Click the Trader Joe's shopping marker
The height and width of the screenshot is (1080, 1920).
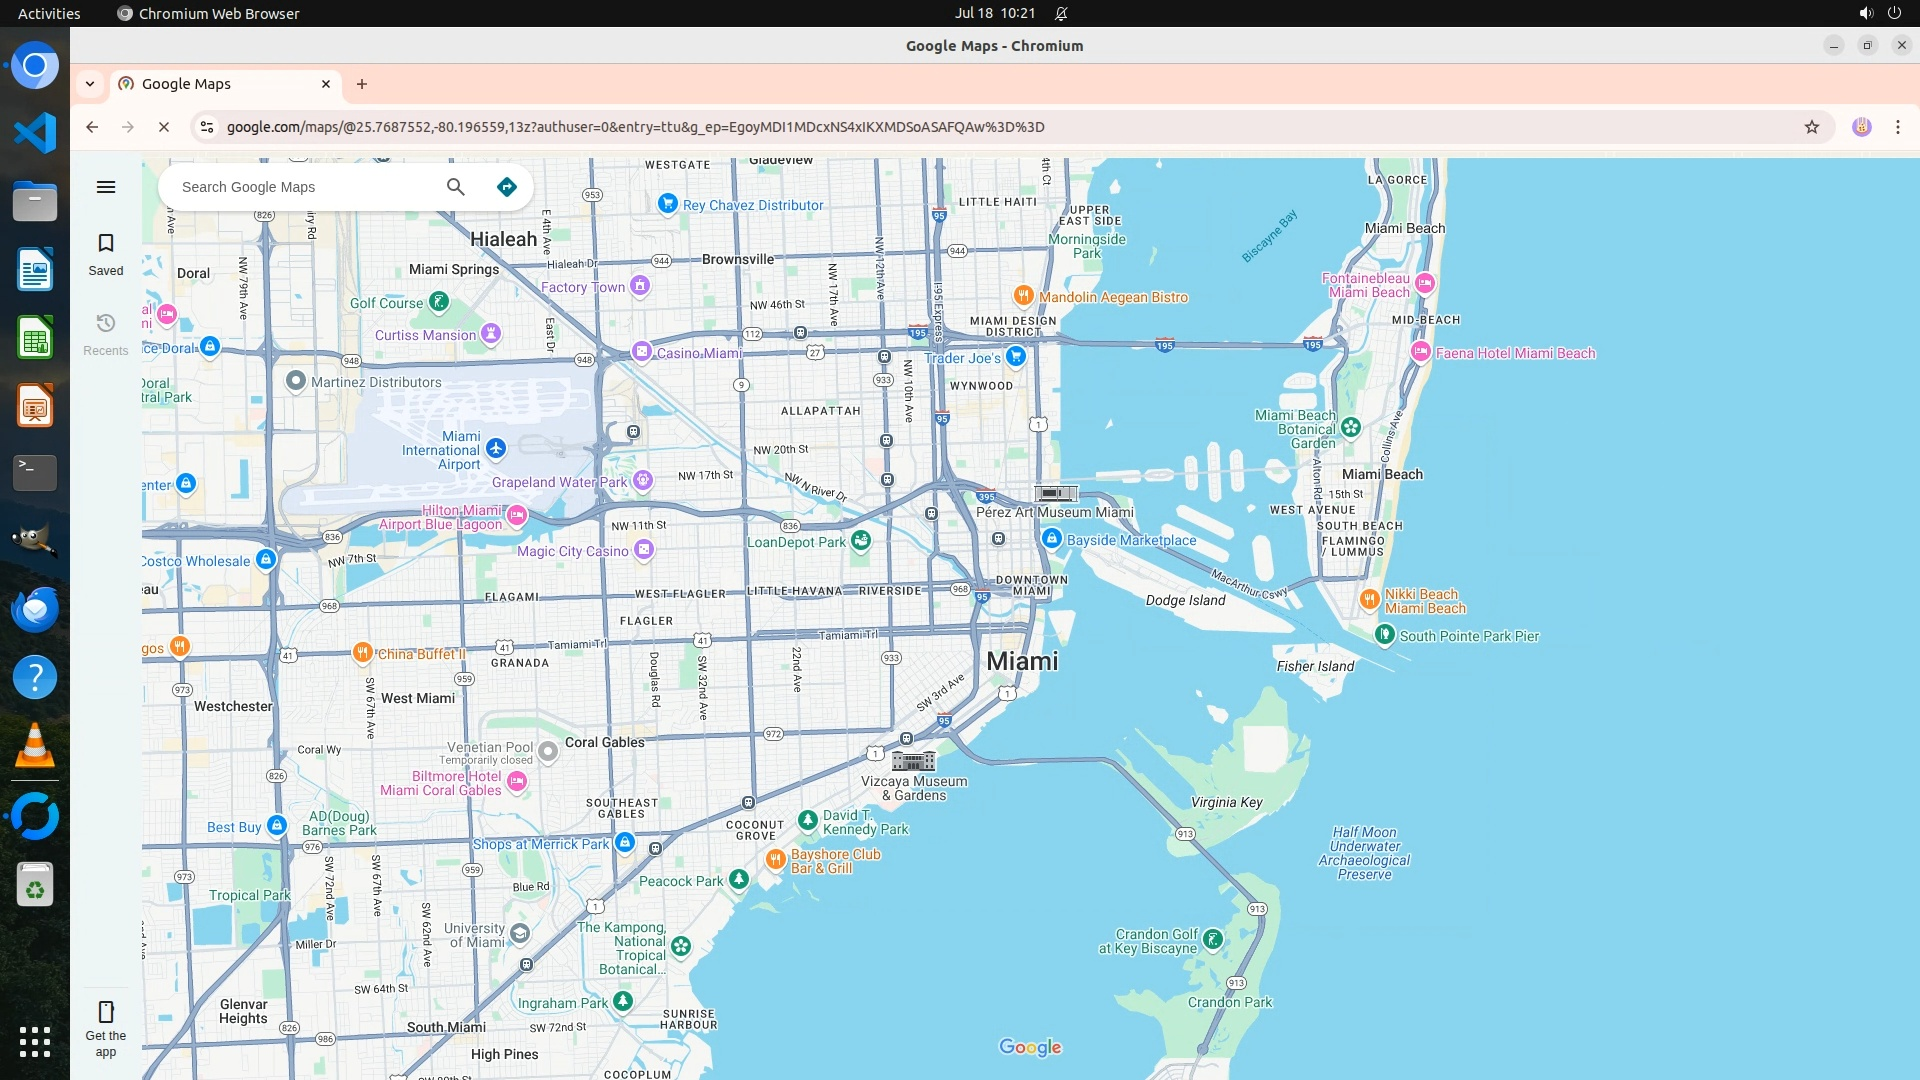coord(1016,356)
